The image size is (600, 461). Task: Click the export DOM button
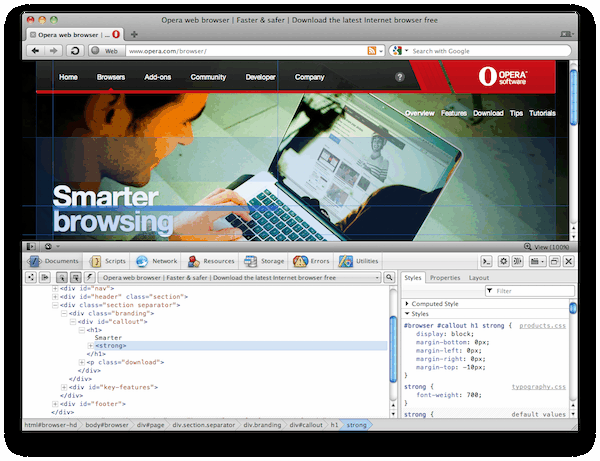tap(45, 277)
